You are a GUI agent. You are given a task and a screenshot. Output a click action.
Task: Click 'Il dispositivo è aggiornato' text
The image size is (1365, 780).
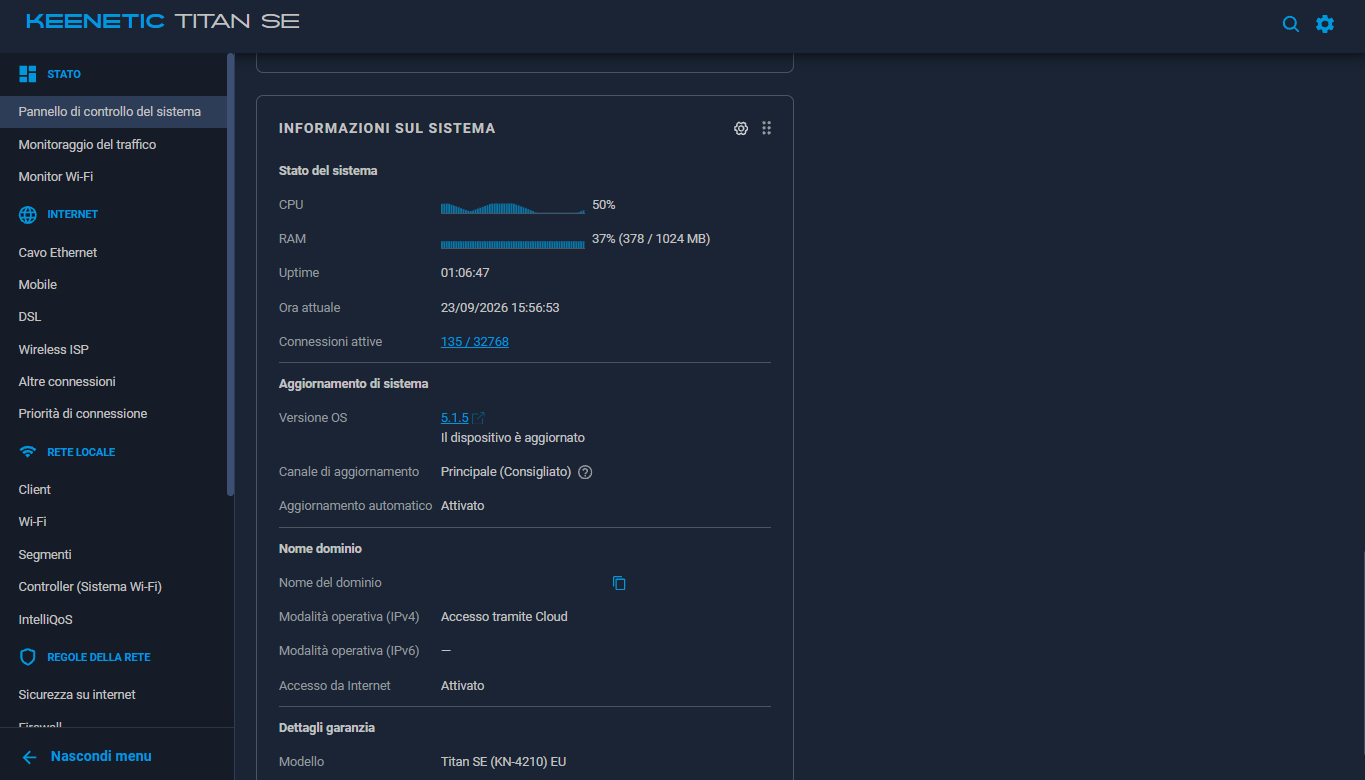pos(513,438)
